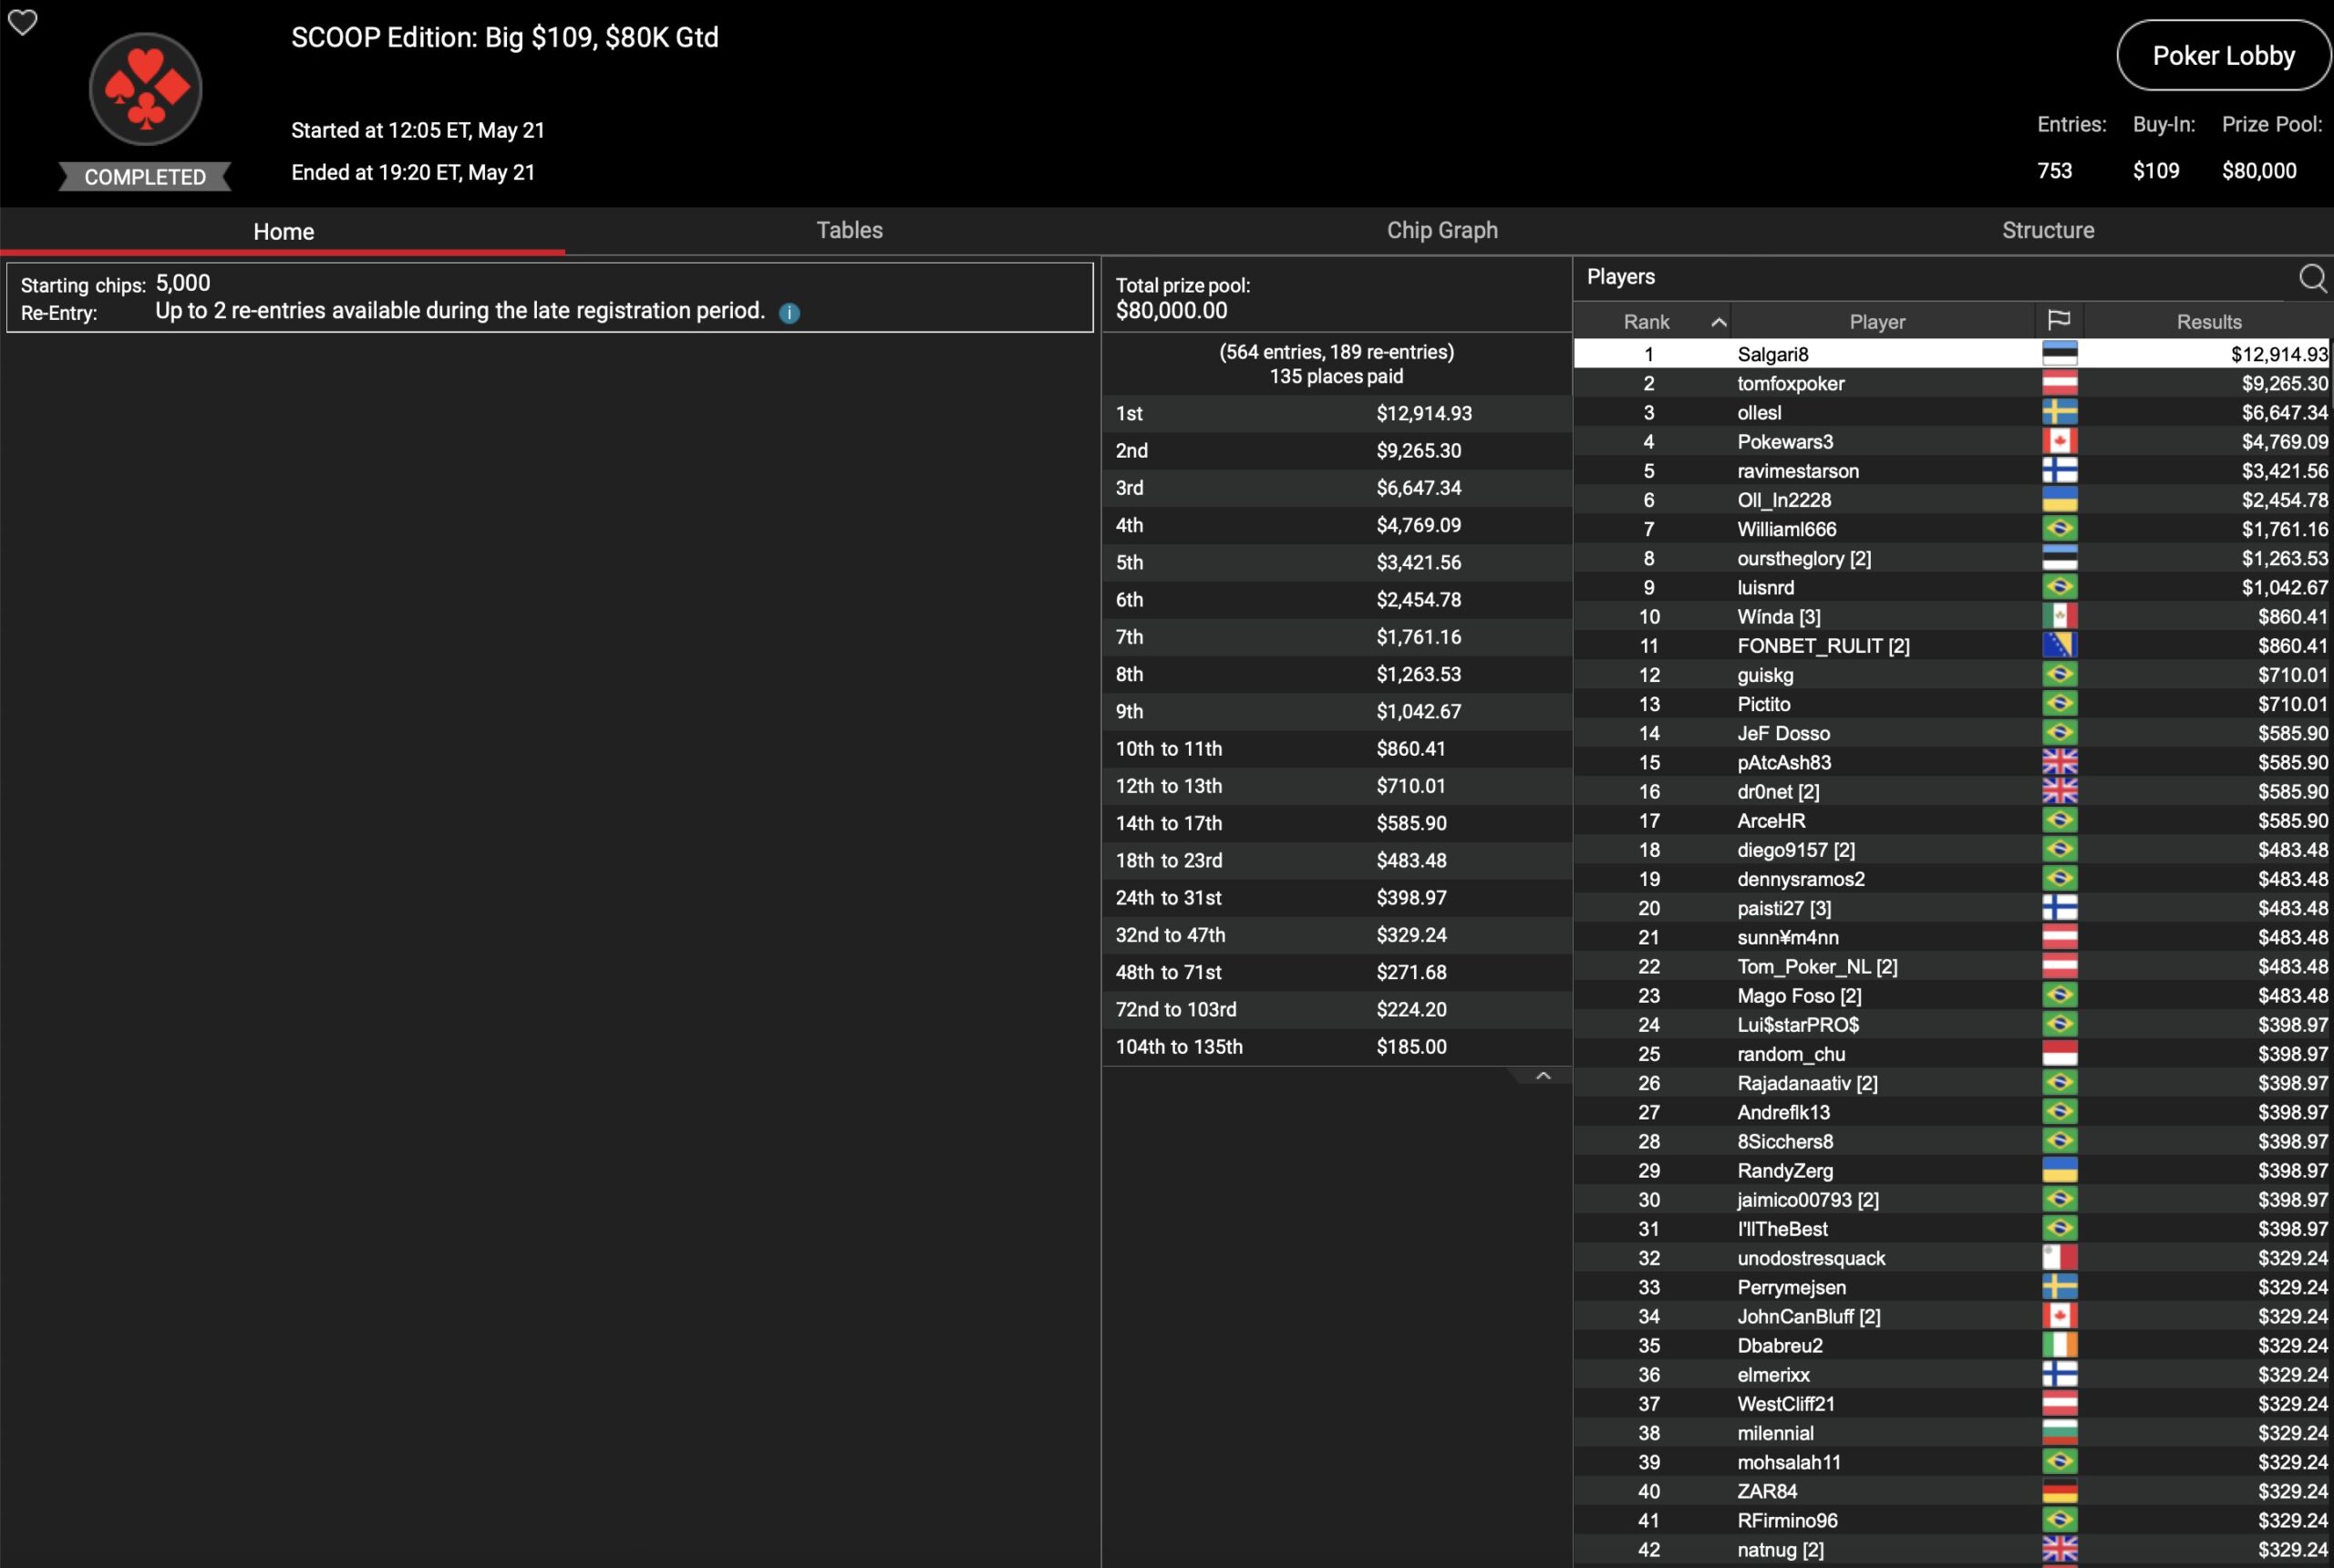Screen dimensions: 2334x1568
Task: Sort by Rank column arrow
Action: (1718, 322)
